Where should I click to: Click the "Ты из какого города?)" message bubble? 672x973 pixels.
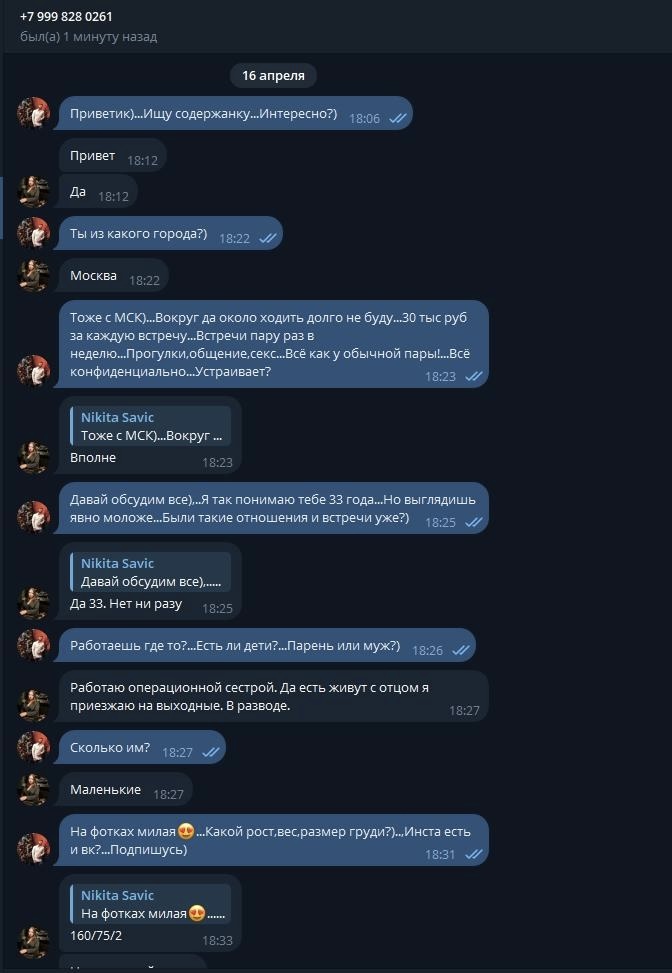[x=170, y=235]
